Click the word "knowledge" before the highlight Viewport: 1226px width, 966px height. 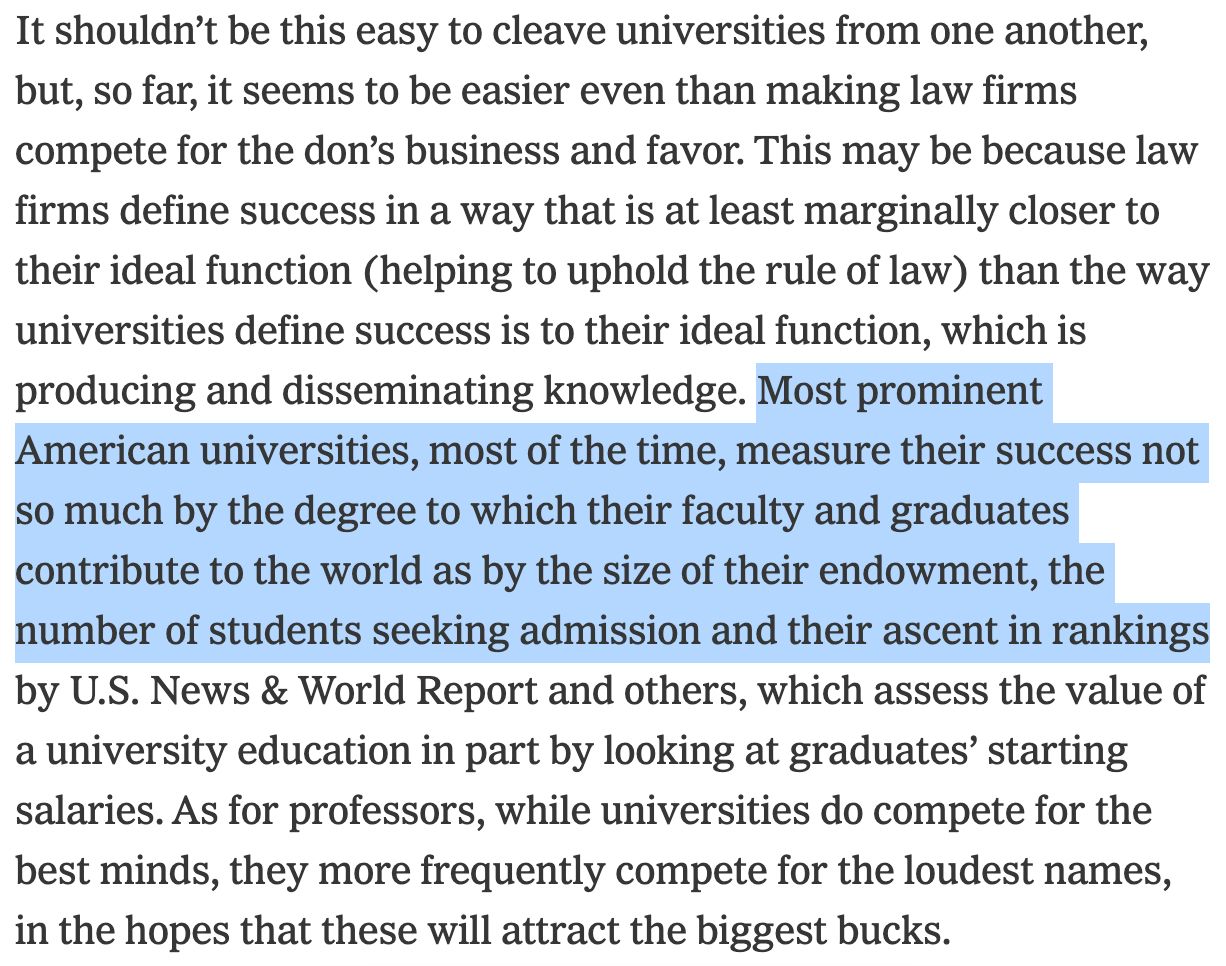point(644,391)
